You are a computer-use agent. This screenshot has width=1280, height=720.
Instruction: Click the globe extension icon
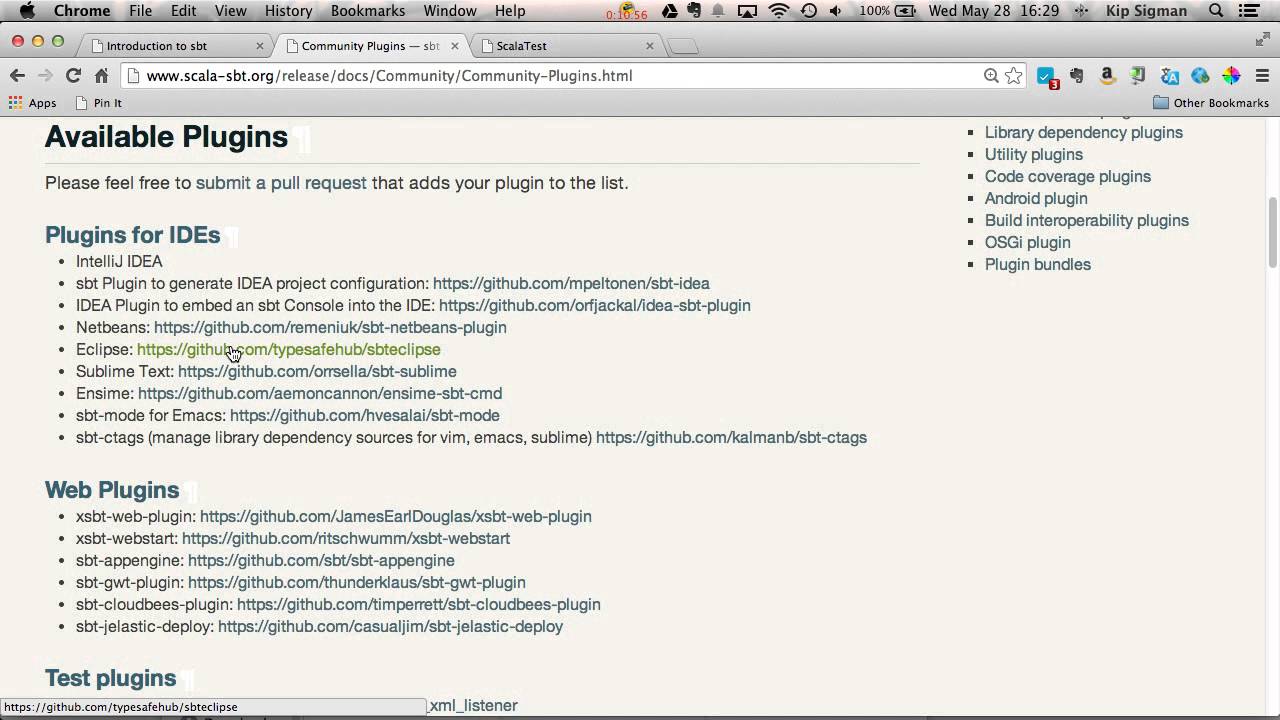click(1200, 76)
